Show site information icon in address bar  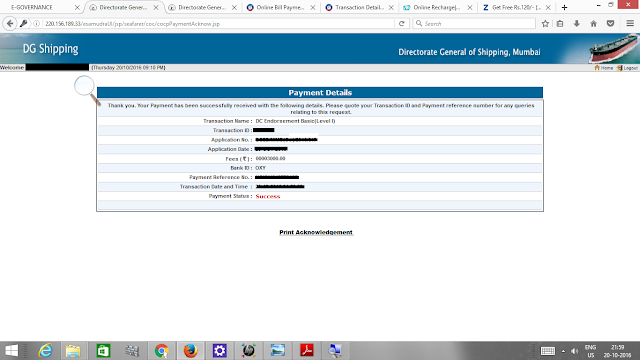click(x=36, y=24)
